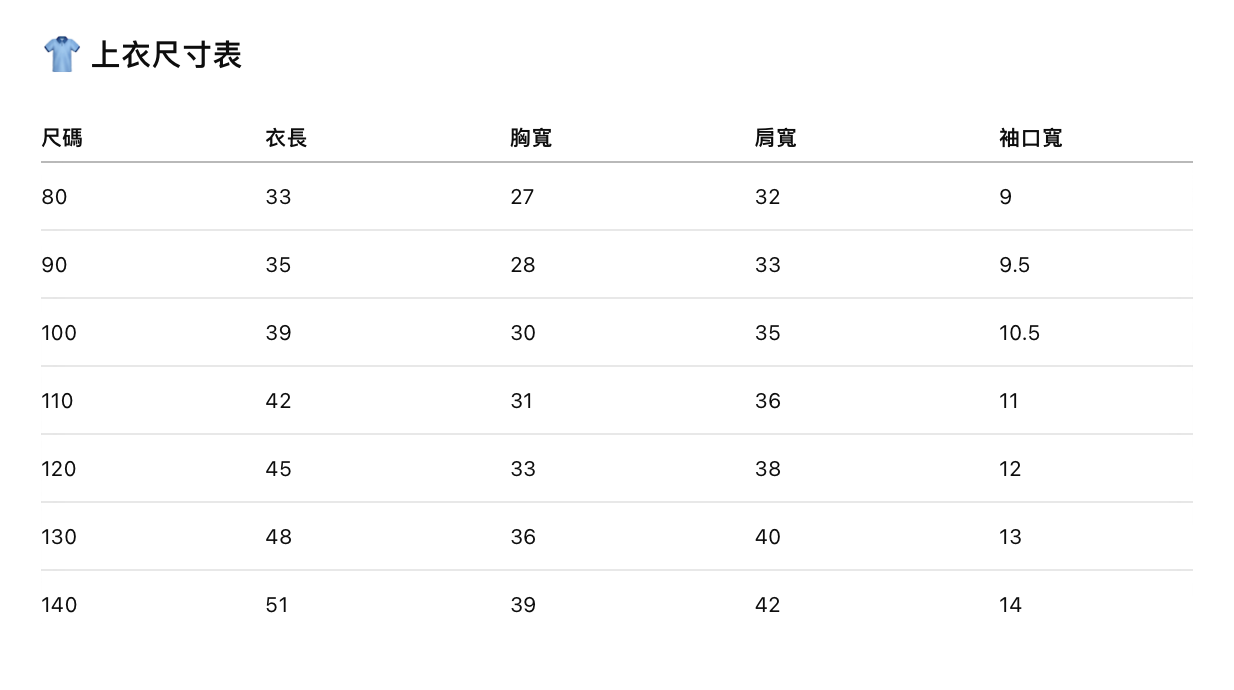The image size is (1234, 690).
Task: Click size 90 row label
Action: point(54,265)
